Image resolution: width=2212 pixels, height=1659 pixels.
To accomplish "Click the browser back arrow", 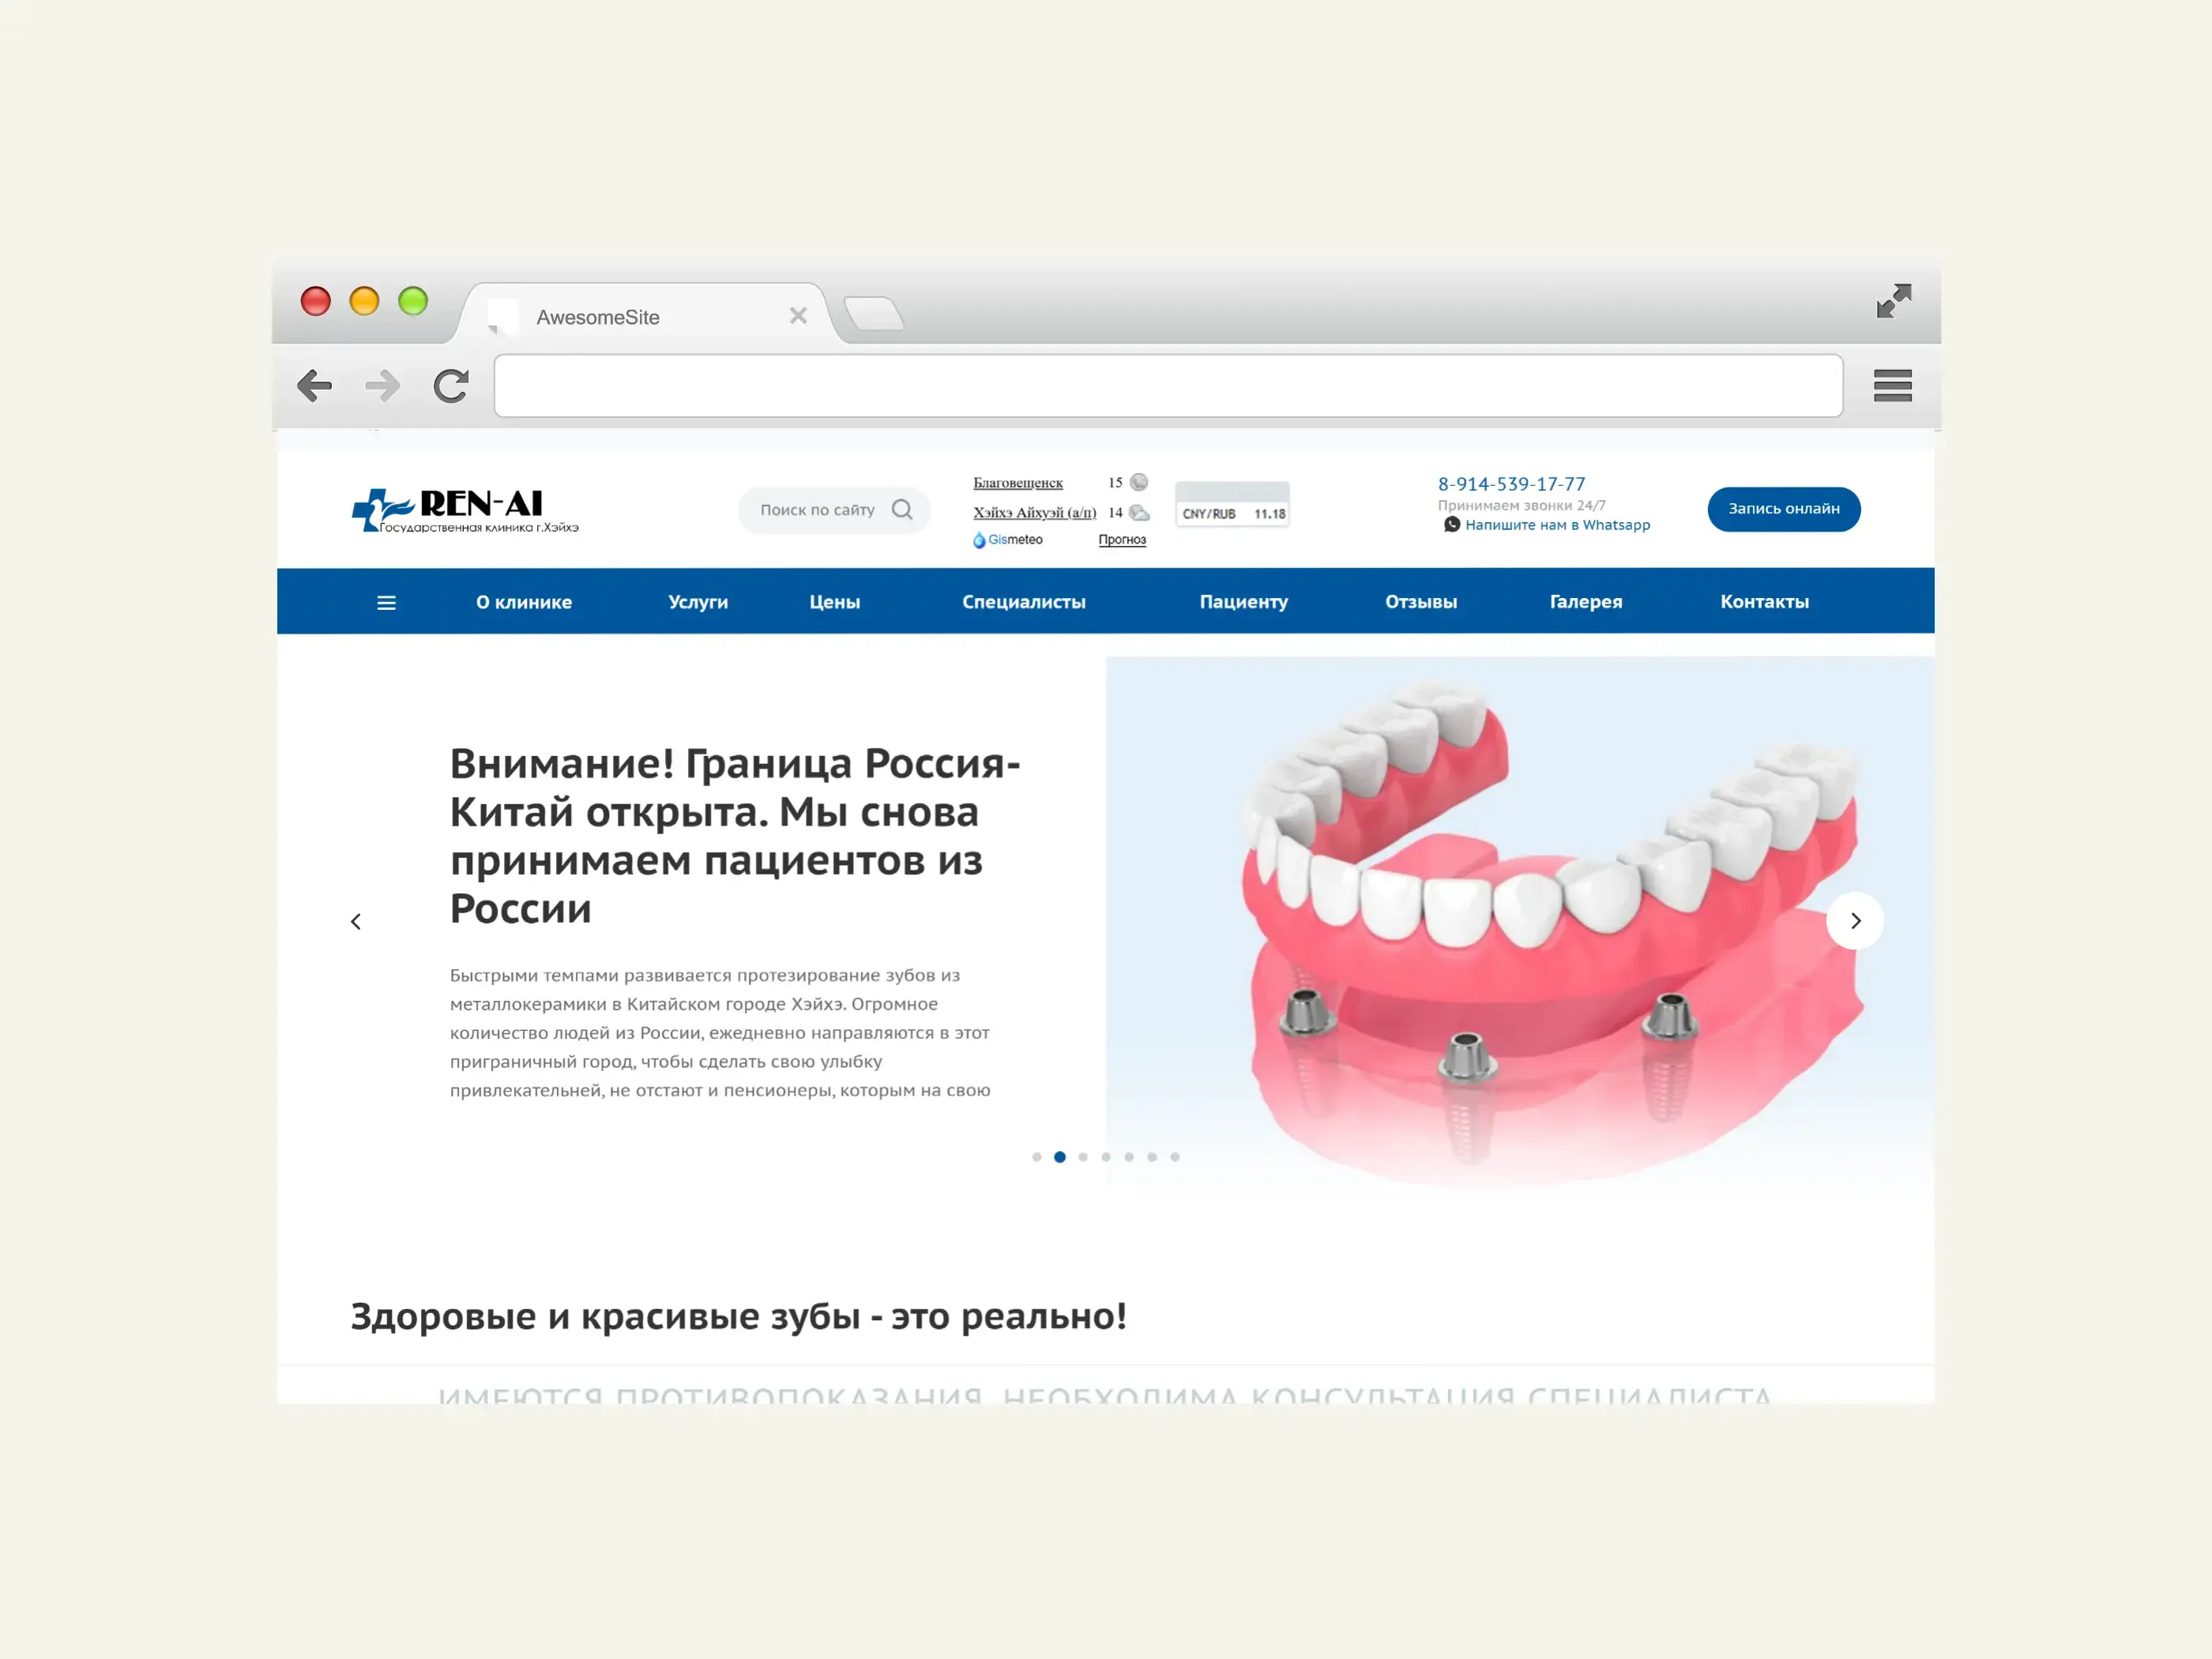I will tap(314, 385).
